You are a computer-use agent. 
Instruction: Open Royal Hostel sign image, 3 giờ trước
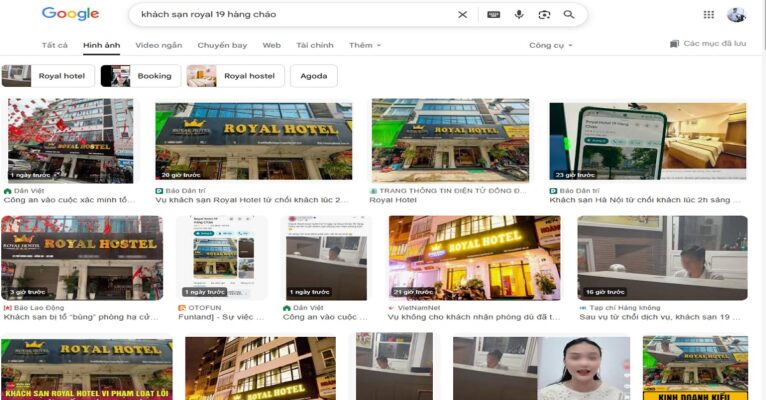82,258
